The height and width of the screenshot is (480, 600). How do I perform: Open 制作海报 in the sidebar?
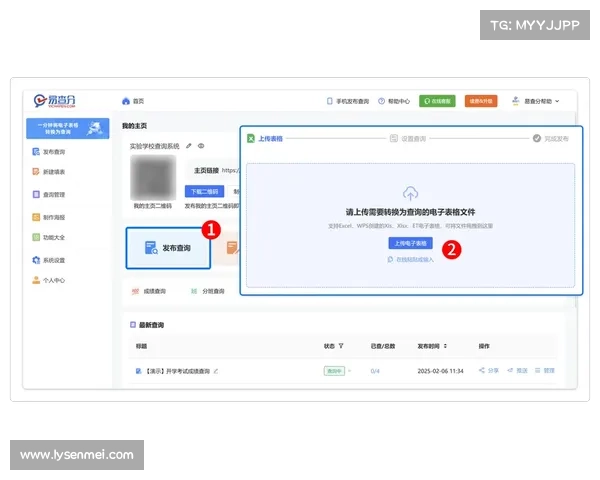coord(49,217)
